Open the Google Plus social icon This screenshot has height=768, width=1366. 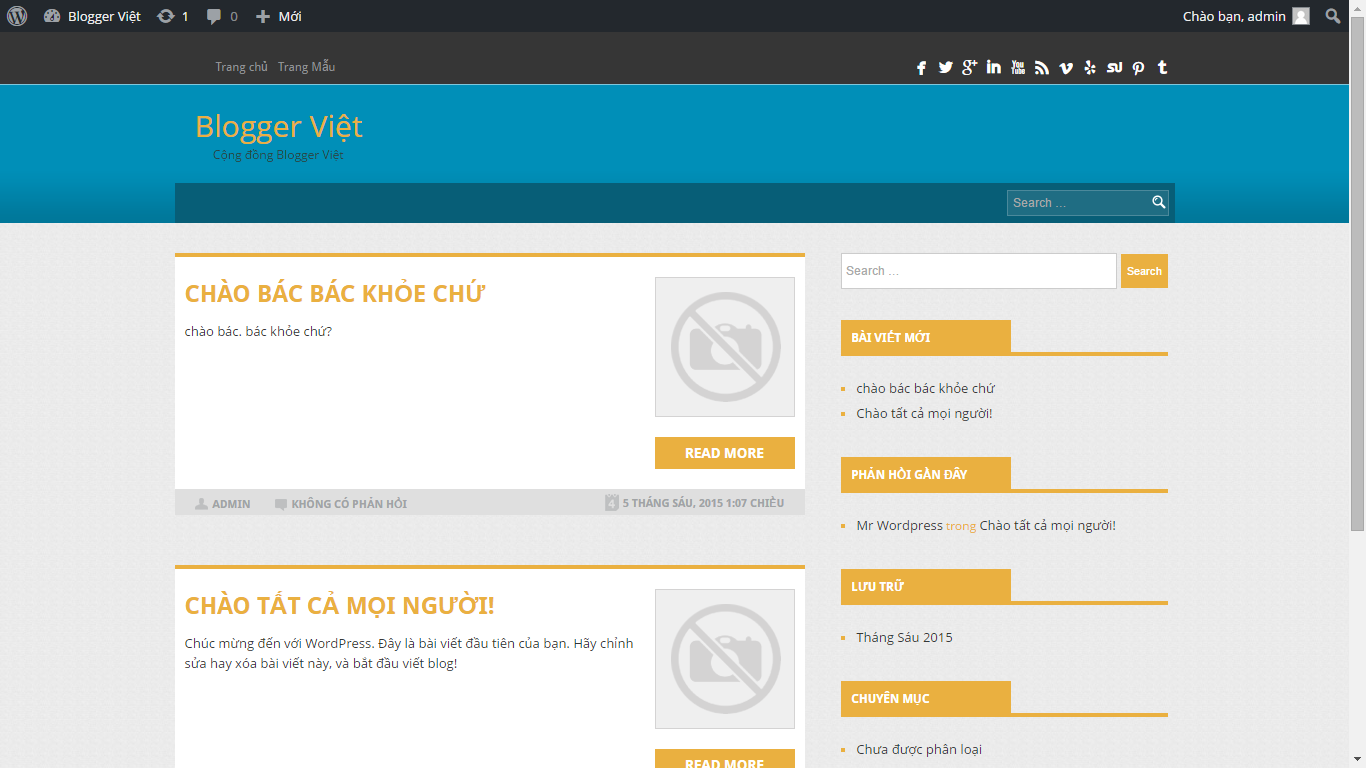click(x=969, y=68)
